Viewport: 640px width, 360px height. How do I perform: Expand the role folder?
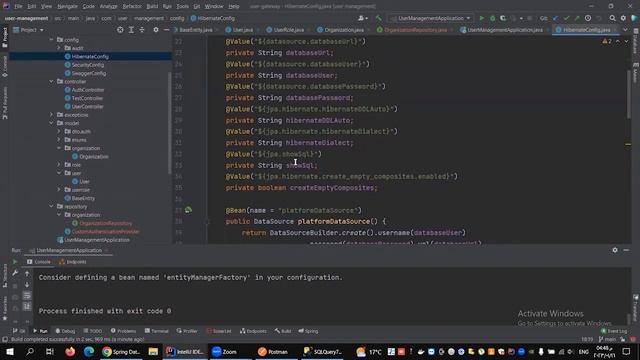59,164
